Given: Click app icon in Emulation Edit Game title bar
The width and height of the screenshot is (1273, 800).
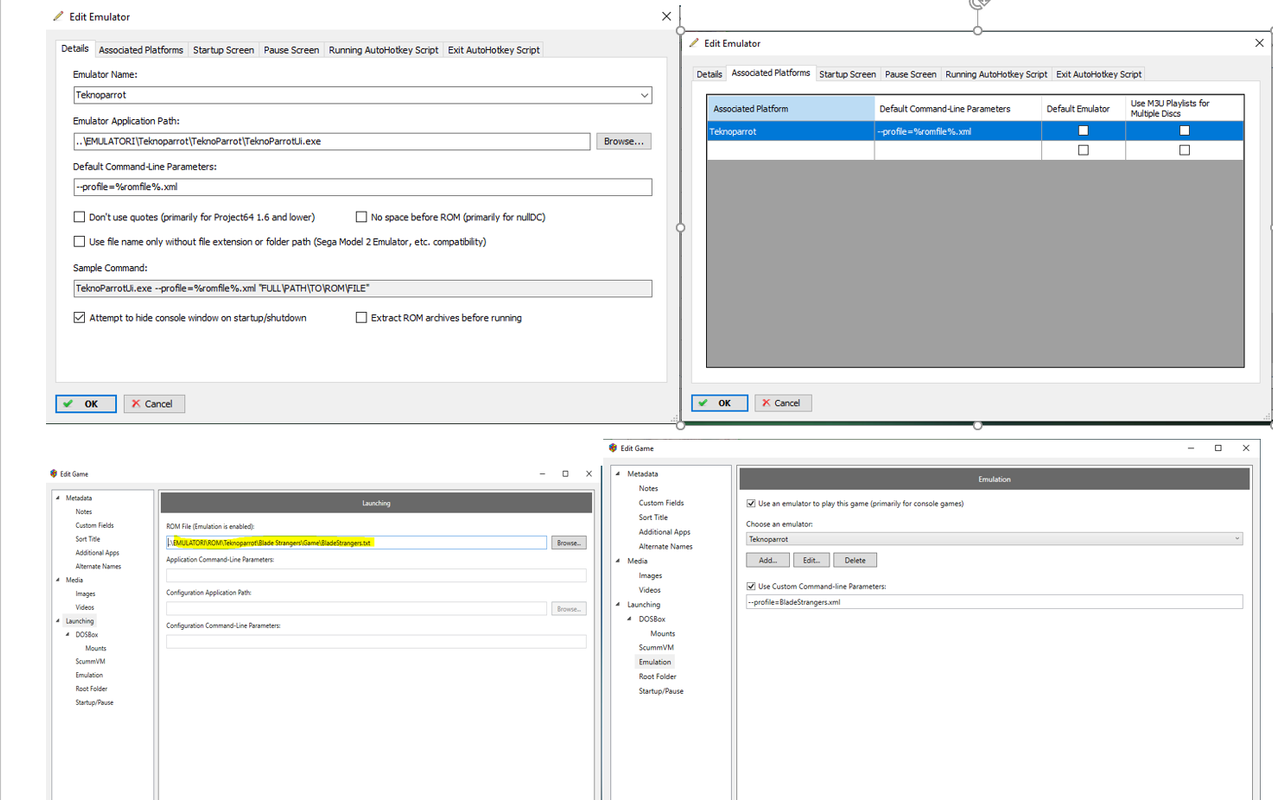Looking at the screenshot, I should coord(613,448).
